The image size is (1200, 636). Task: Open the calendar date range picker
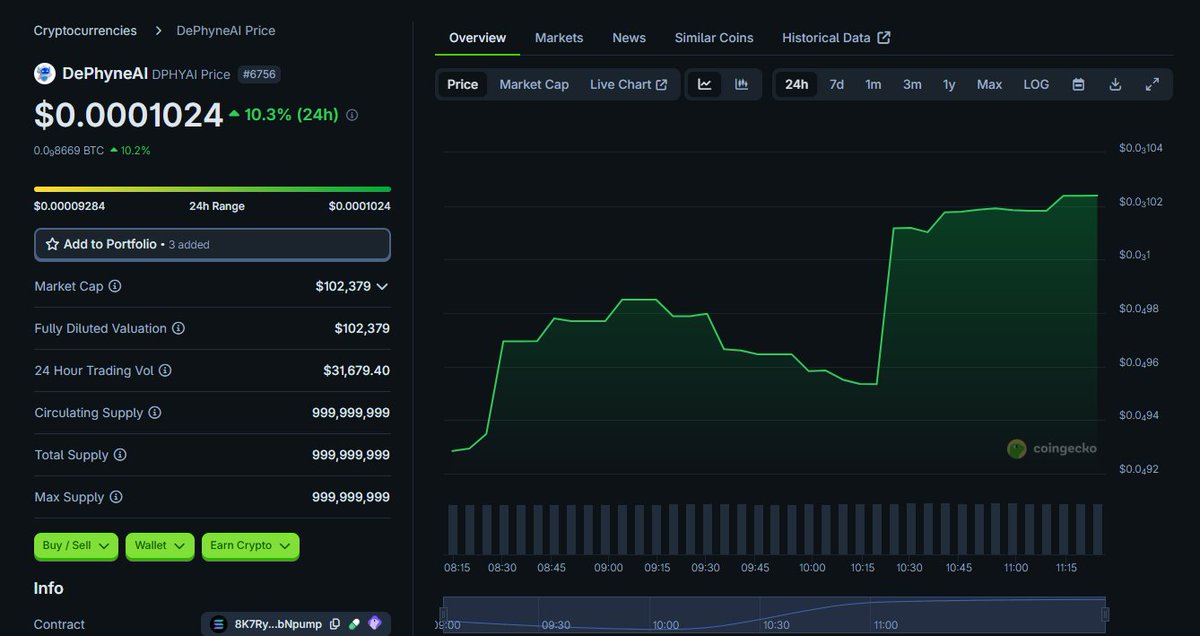click(x=1079, y=84)
